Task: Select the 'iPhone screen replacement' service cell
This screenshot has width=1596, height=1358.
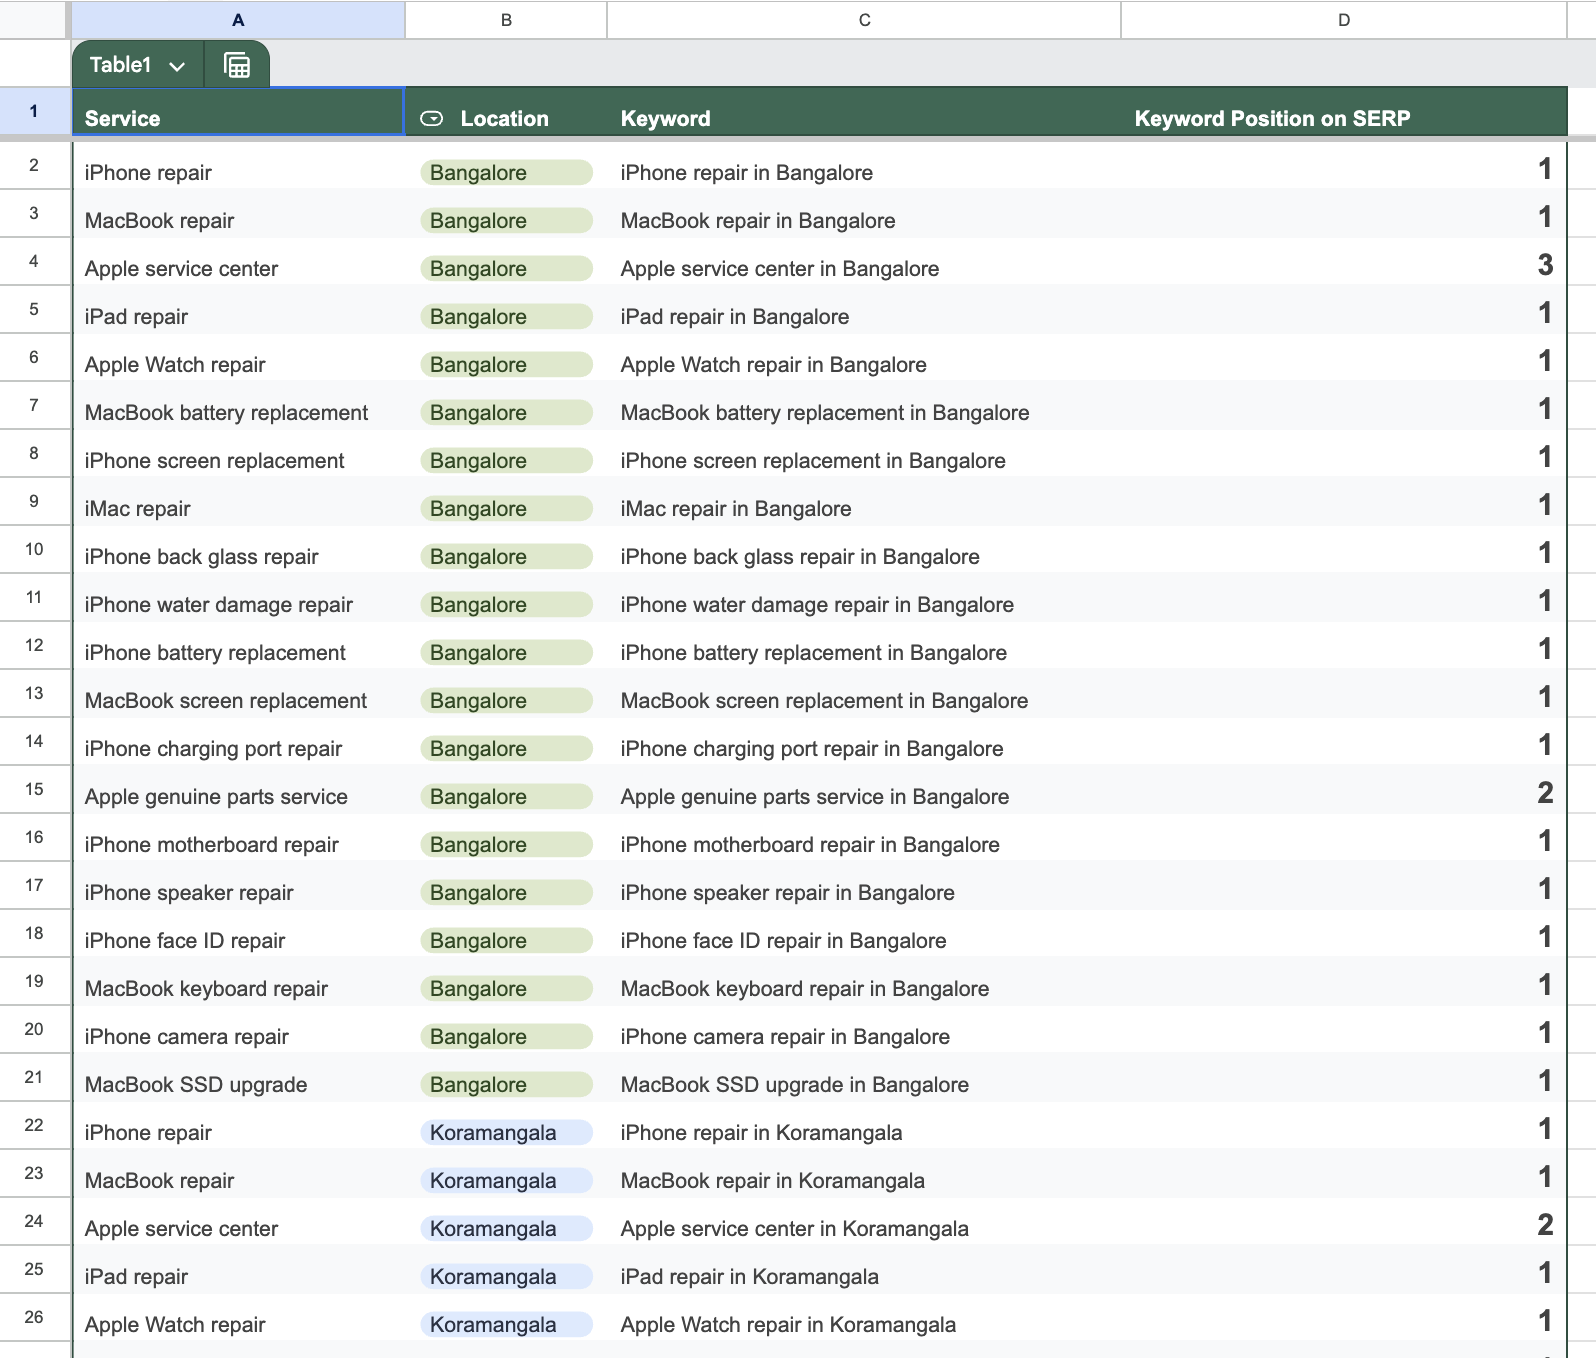Action: 238,453
